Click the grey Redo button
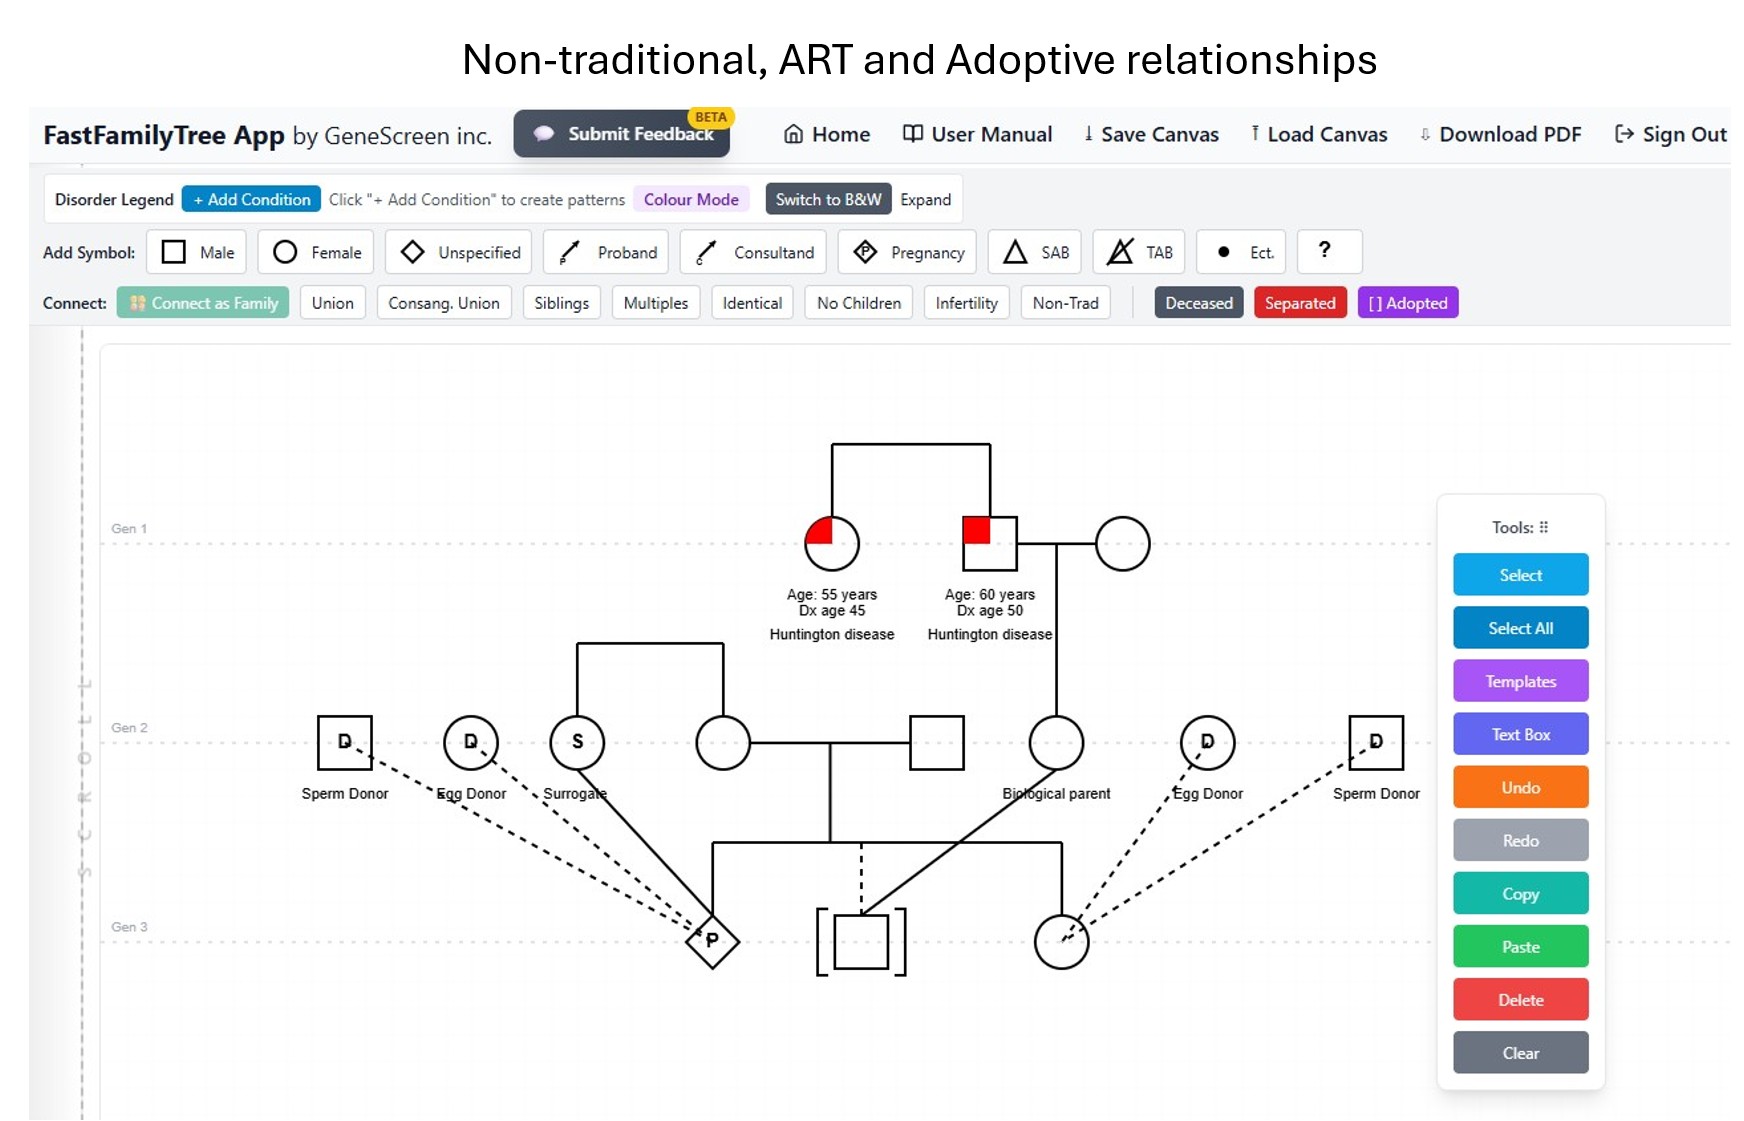The height and width of the screenshot is (1121, 1744). pos(1520,840)
